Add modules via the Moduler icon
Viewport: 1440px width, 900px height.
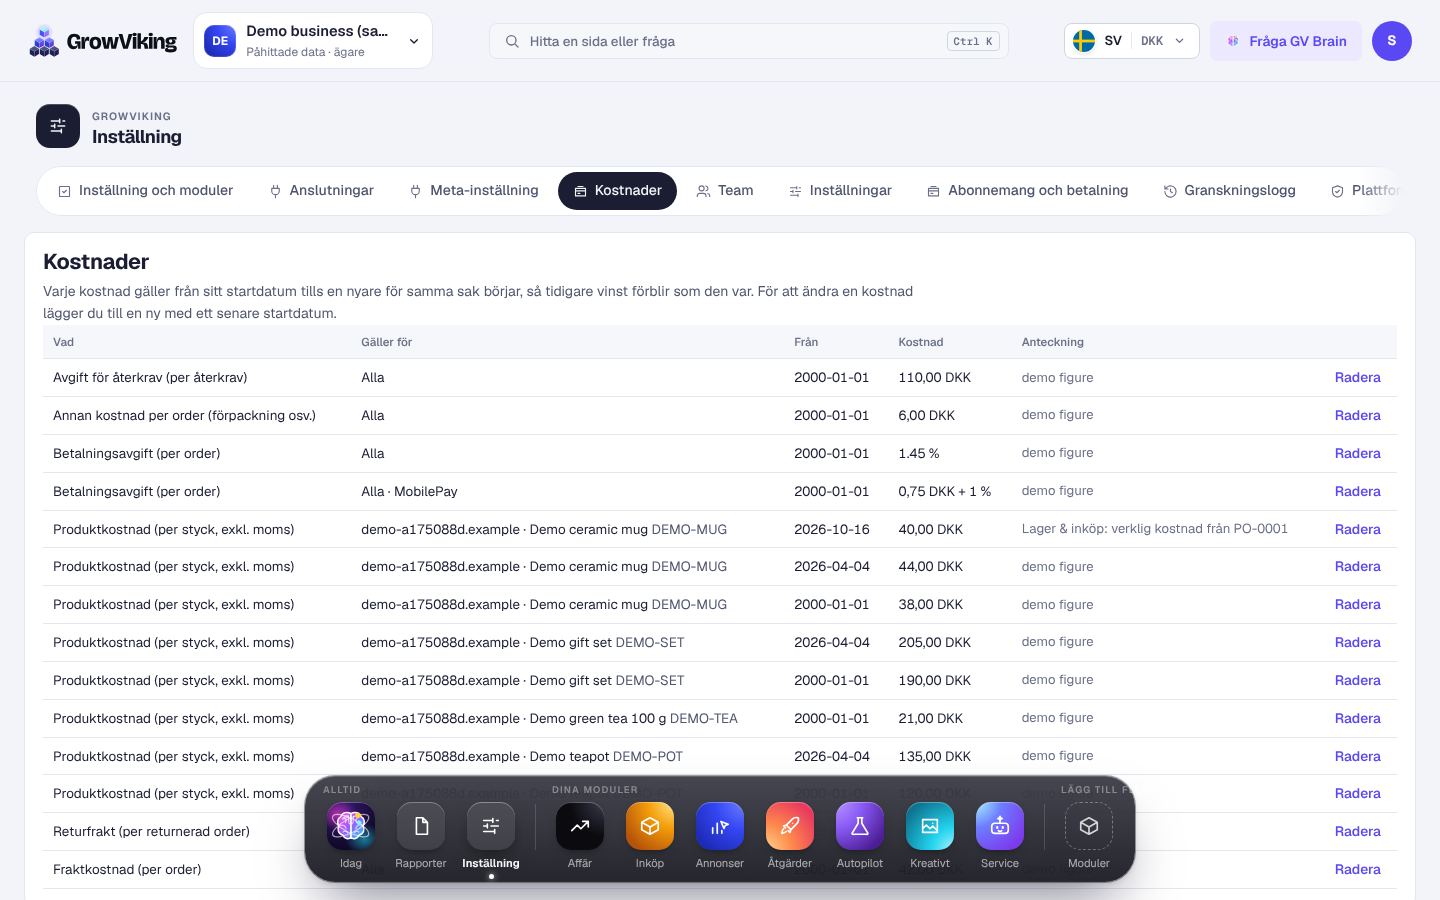[x=1089, y=826]
